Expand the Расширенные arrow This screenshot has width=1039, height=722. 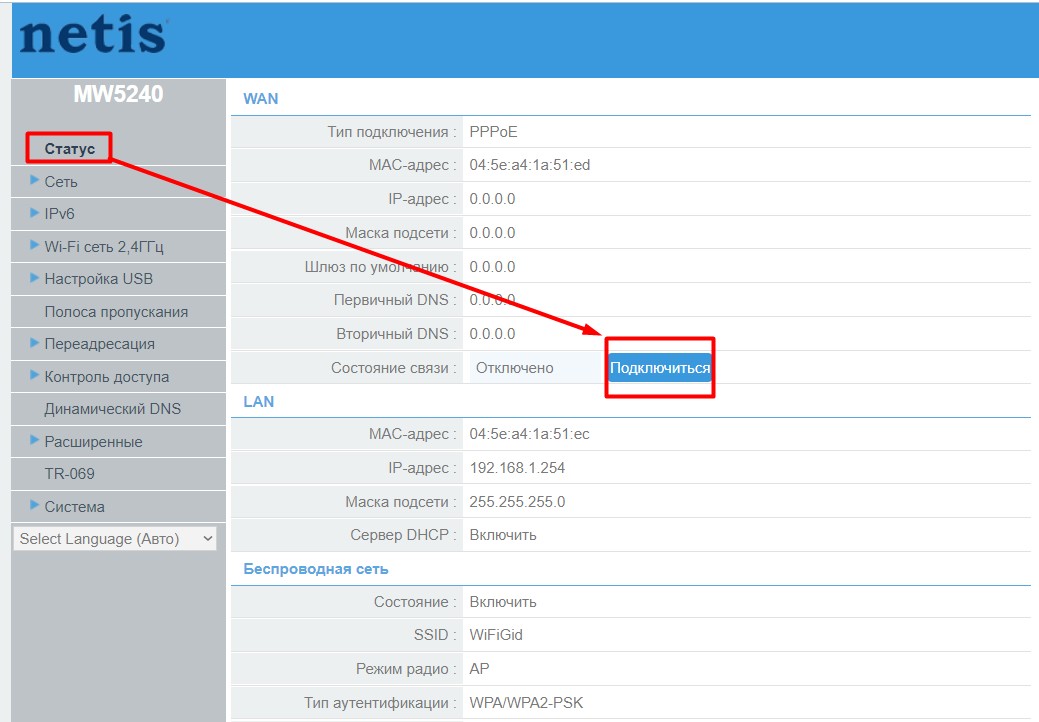[x=34, y=440]
